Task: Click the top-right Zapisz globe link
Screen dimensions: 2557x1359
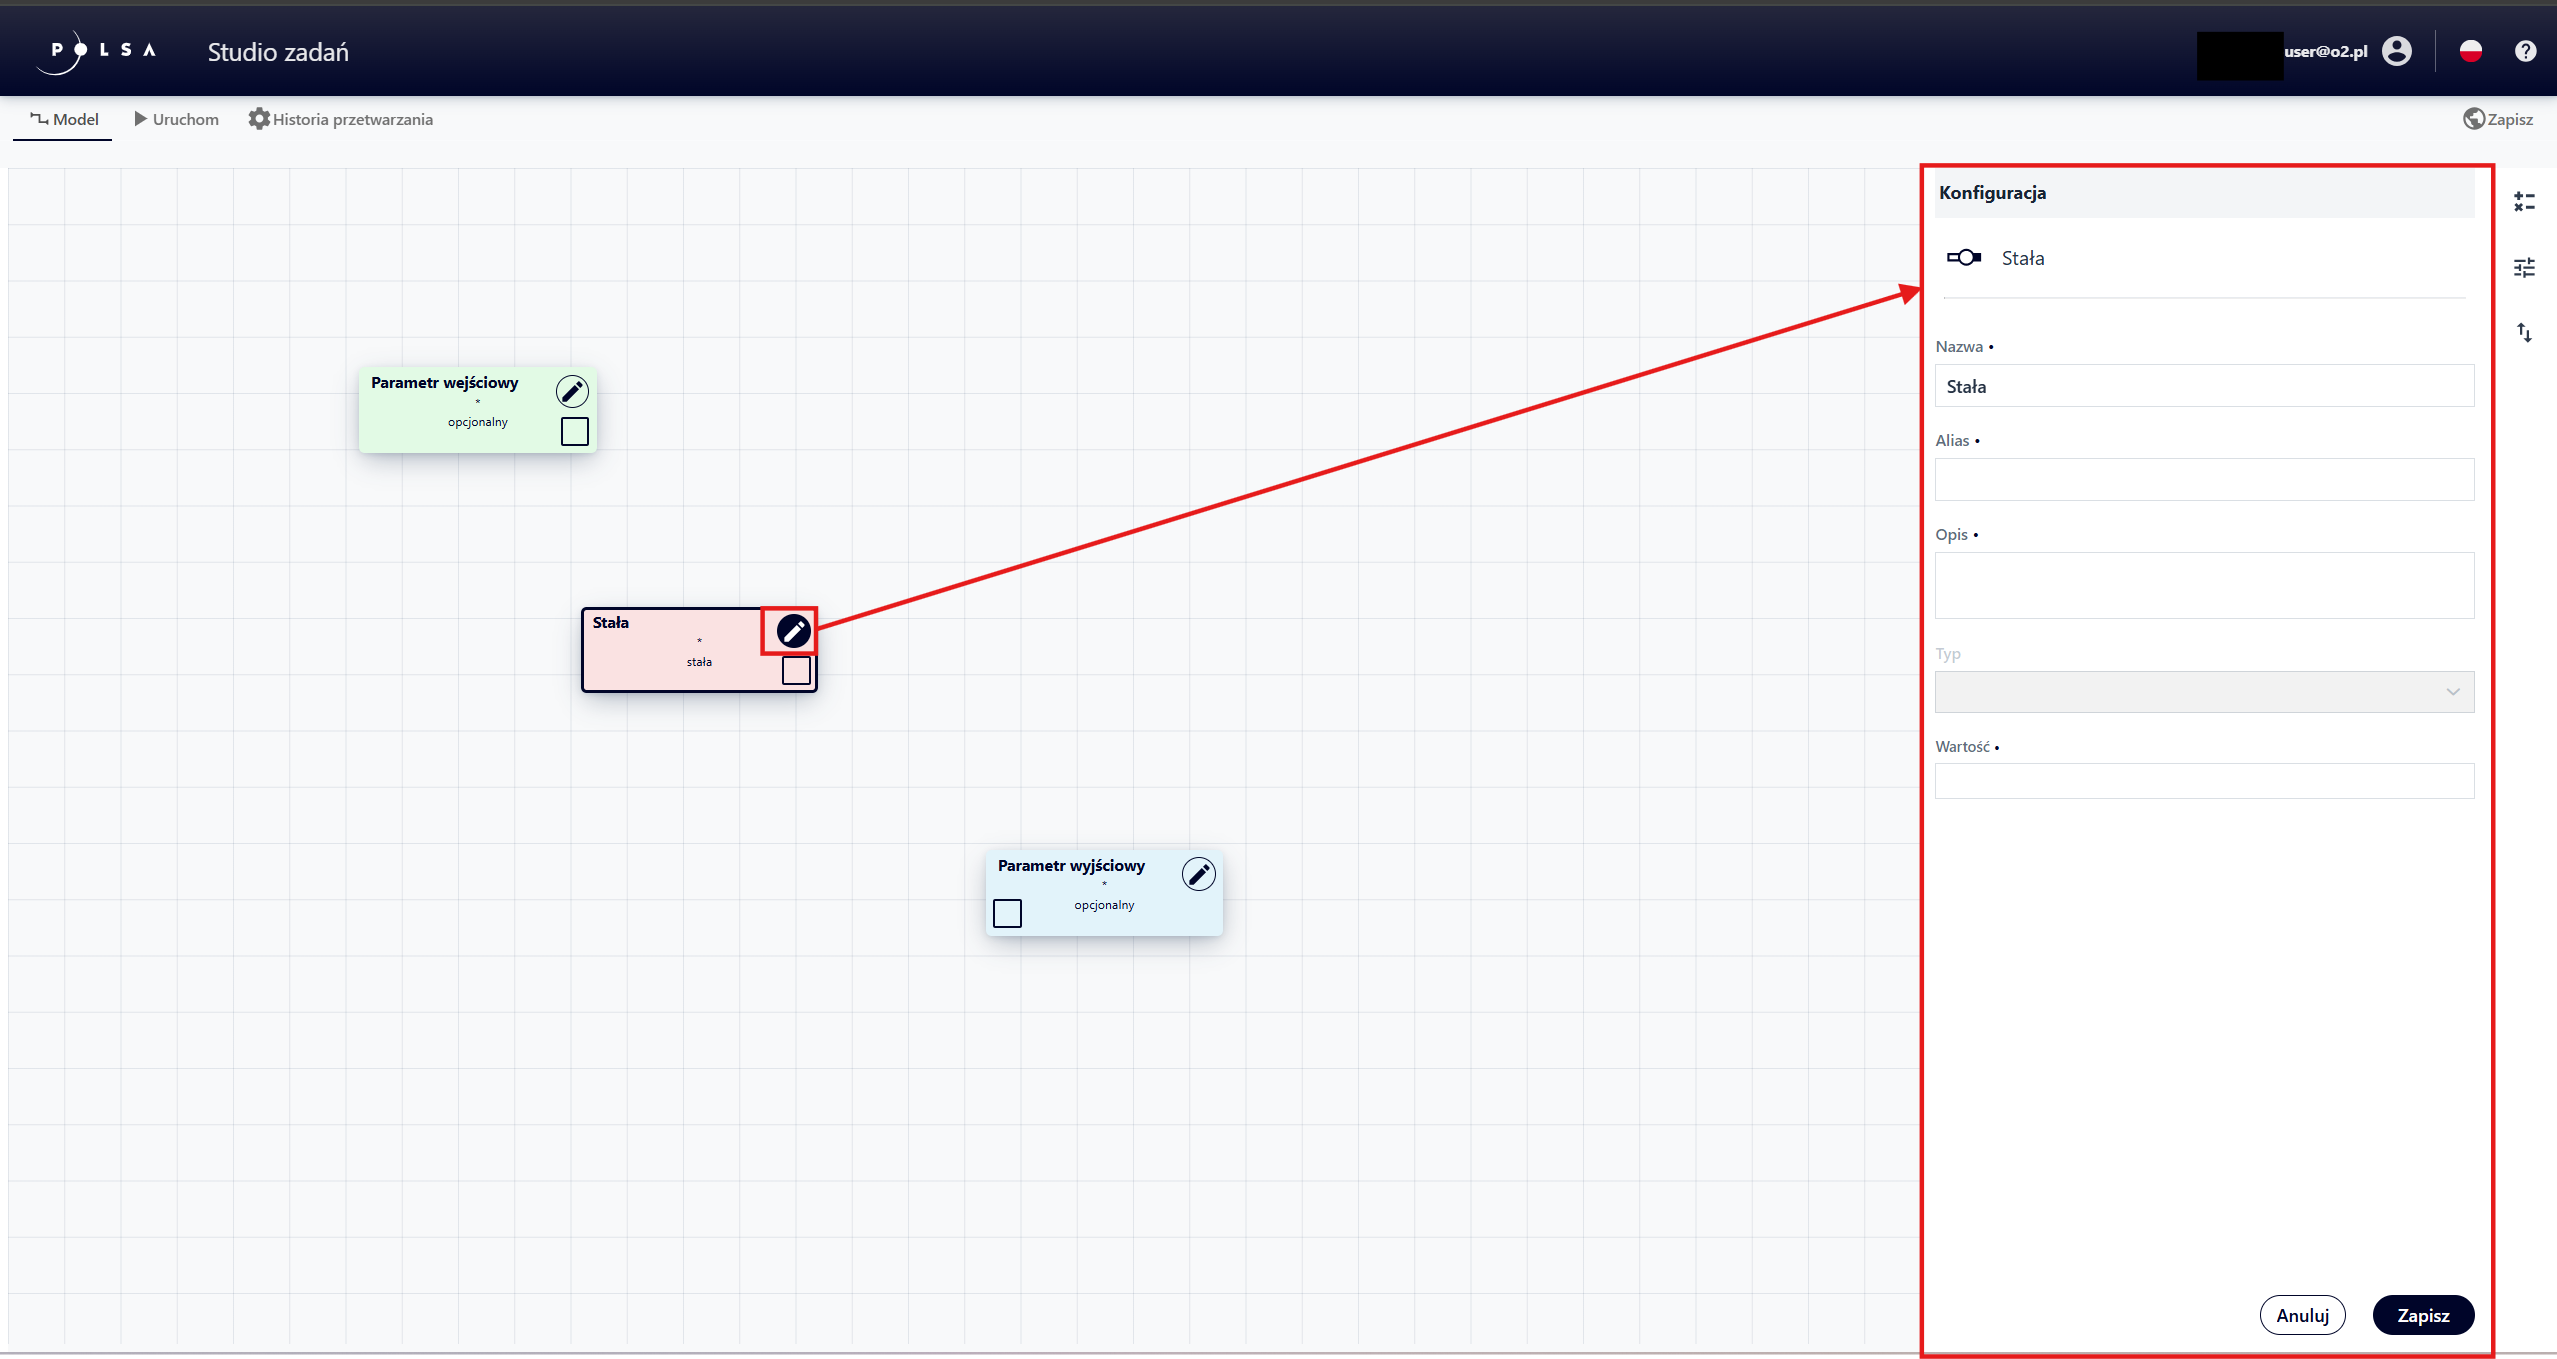Action: pos(2498,119)
